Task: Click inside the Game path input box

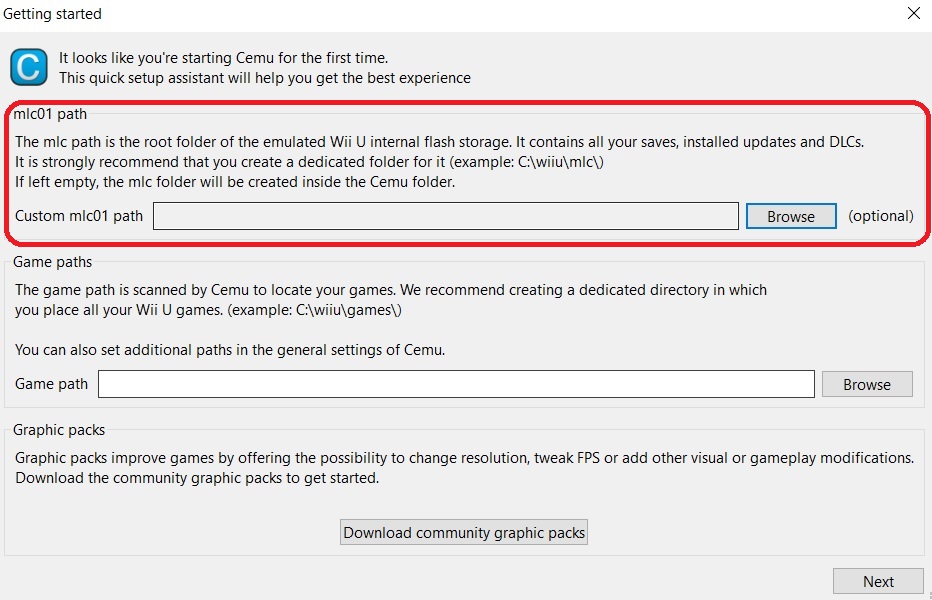Action: [x=456, y=384]
